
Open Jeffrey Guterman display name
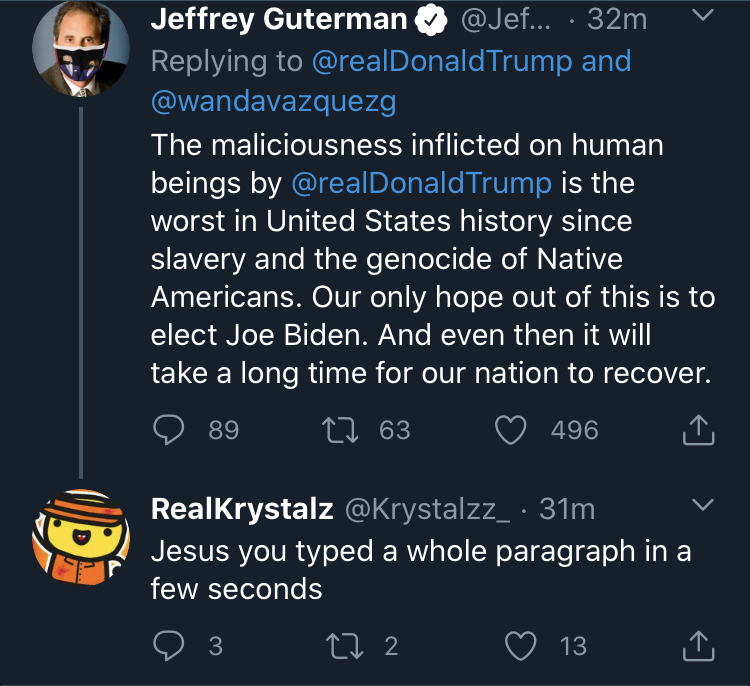click(x=279, y=19)
